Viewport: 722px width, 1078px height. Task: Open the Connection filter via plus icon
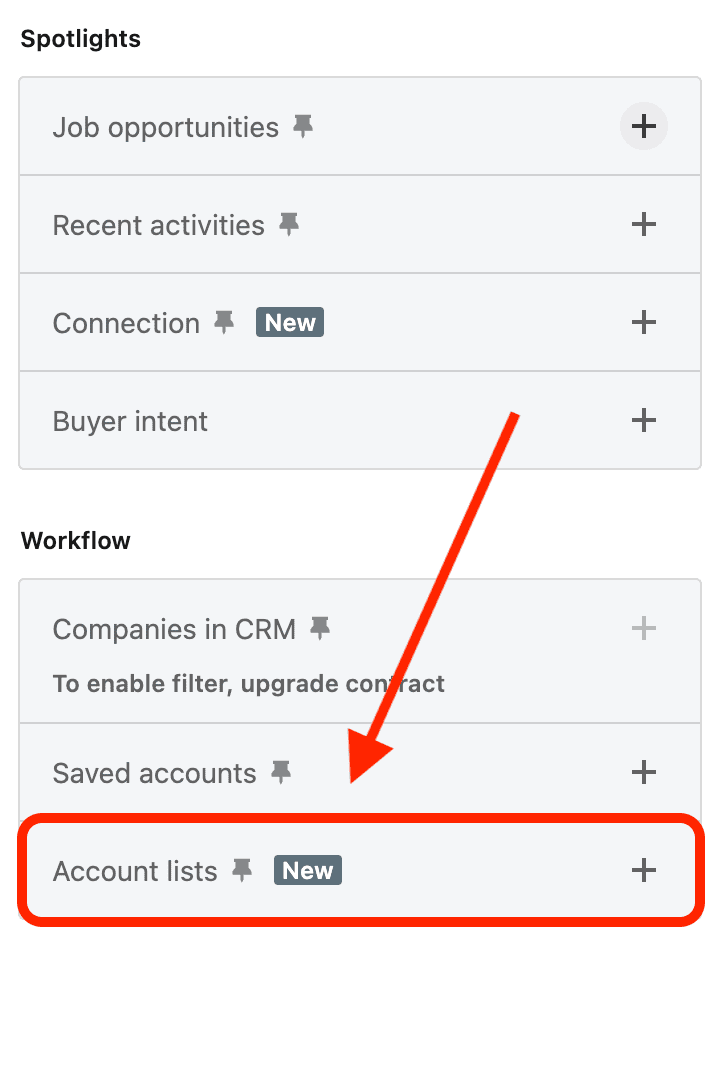[x=644, y=323]
